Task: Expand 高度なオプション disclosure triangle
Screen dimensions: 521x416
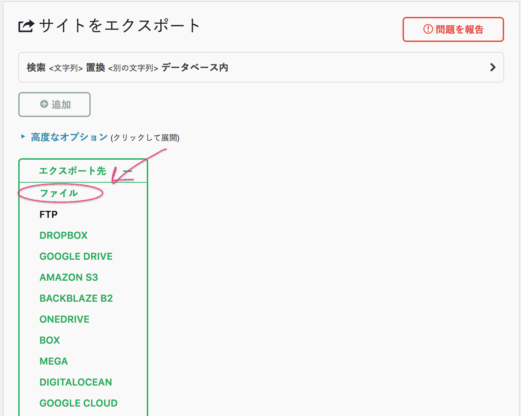Action: coord(23,136)
